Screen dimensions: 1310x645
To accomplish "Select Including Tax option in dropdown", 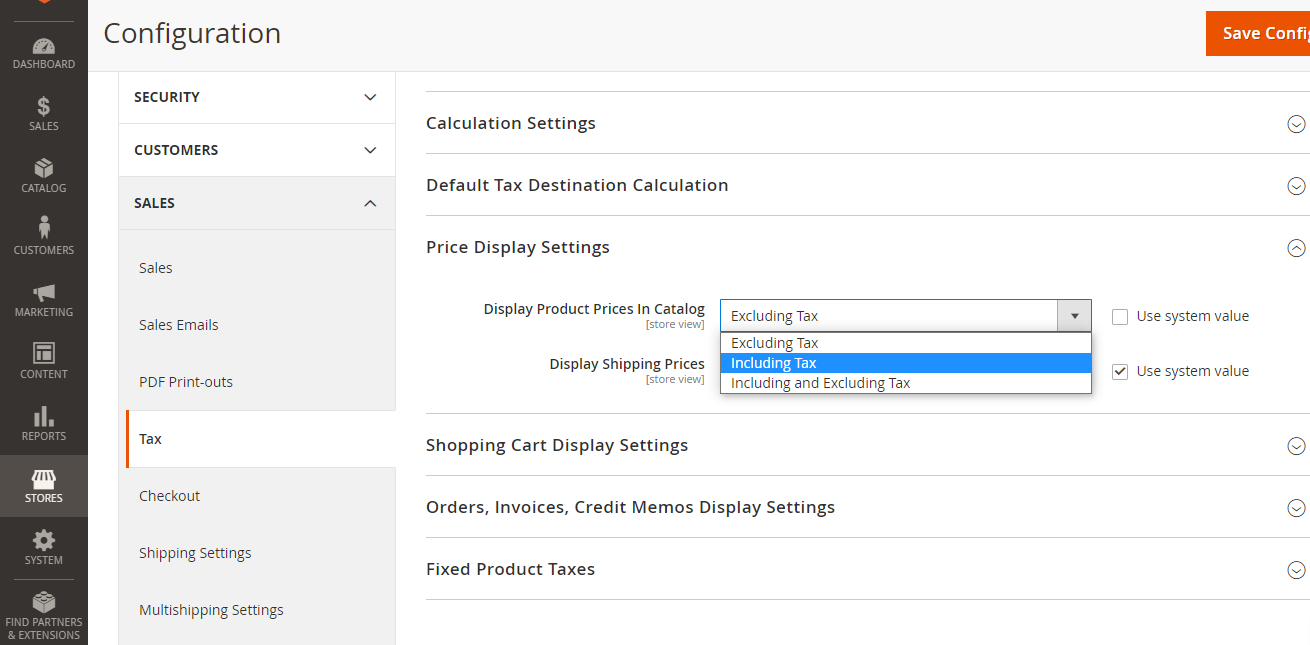I will click(905, 363).
